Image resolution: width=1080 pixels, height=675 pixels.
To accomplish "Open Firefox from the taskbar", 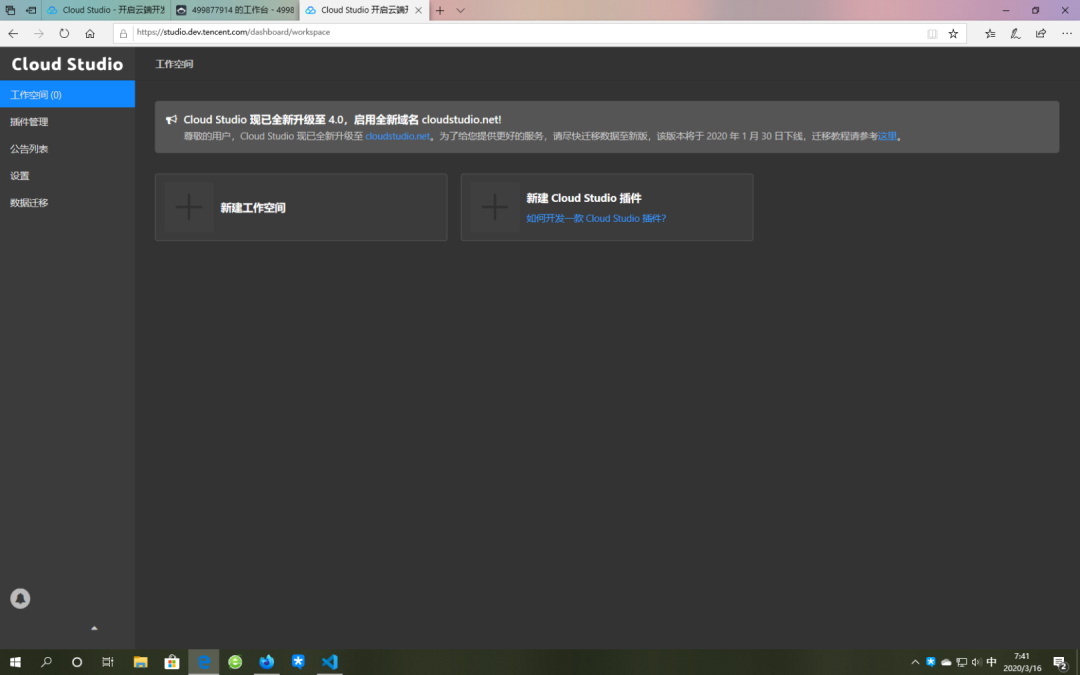I will click(266, 661).
